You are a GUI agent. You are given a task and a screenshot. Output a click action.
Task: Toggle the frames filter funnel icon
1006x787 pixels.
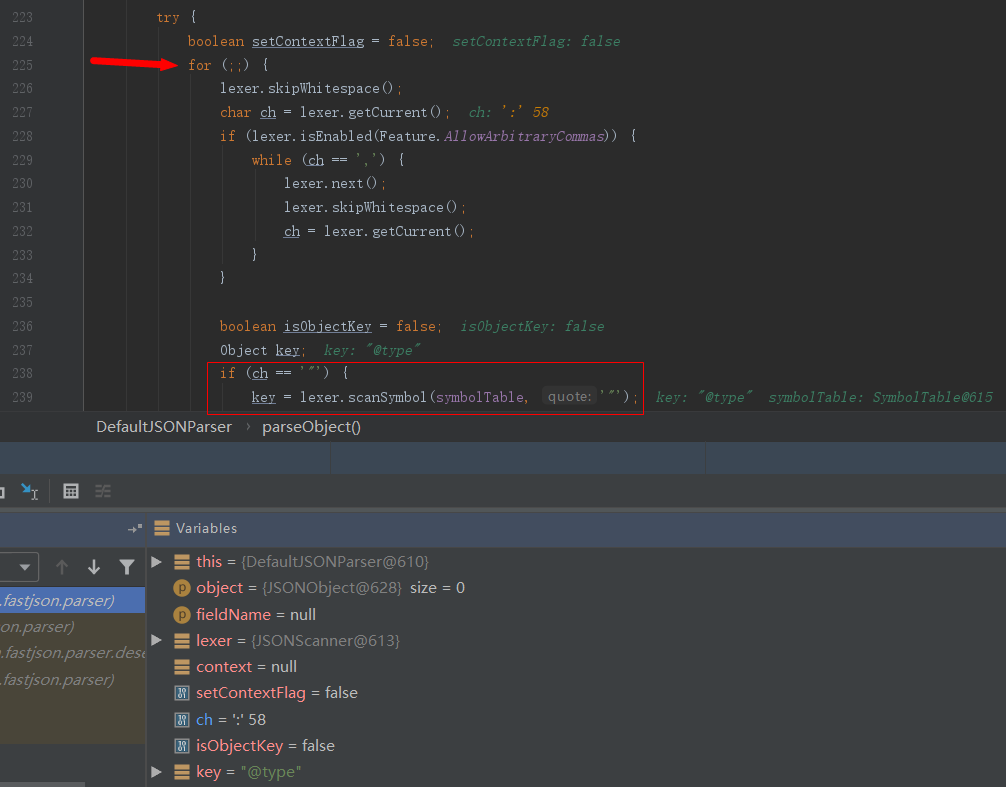127,567
